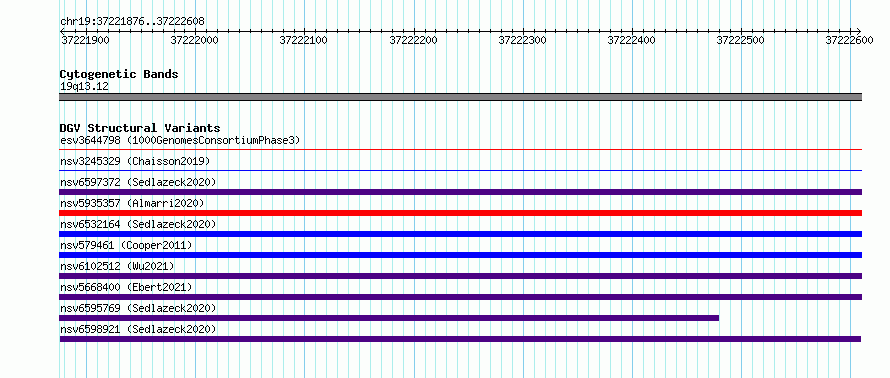This screenshot has width=890, height=378.
Task: Click the esv3644798 variant label
Action: (x=180, y=140)
